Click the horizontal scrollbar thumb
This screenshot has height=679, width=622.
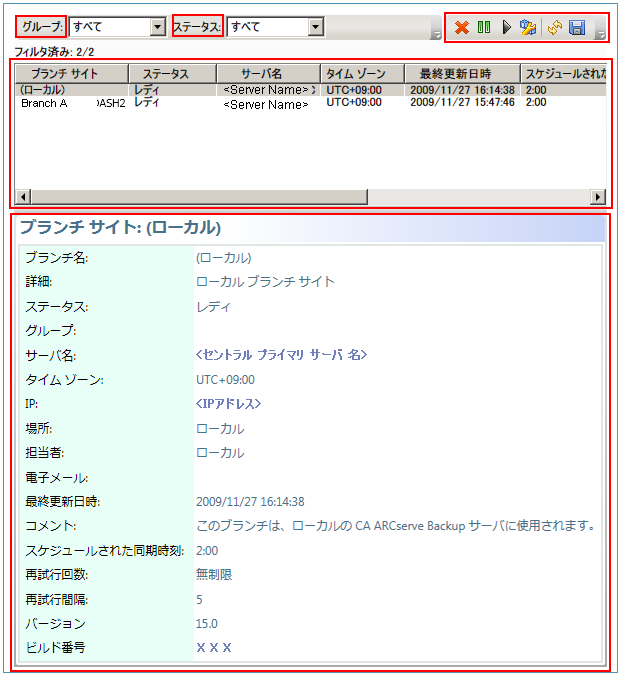pos(199,197)
